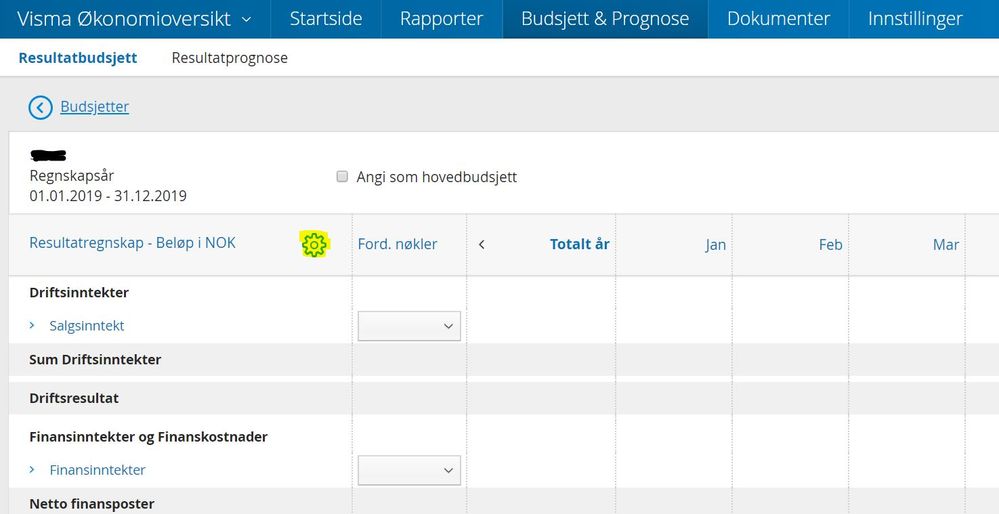Select the Resultatbudsjett tab
Screen dimensions: 999x514
[x=78, y=58]
